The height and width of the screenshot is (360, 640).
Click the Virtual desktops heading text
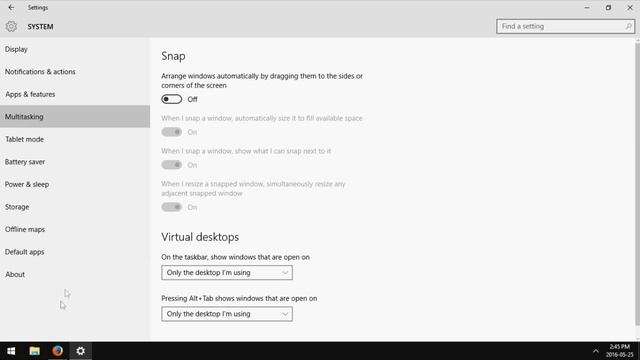[x=200, y=237]
